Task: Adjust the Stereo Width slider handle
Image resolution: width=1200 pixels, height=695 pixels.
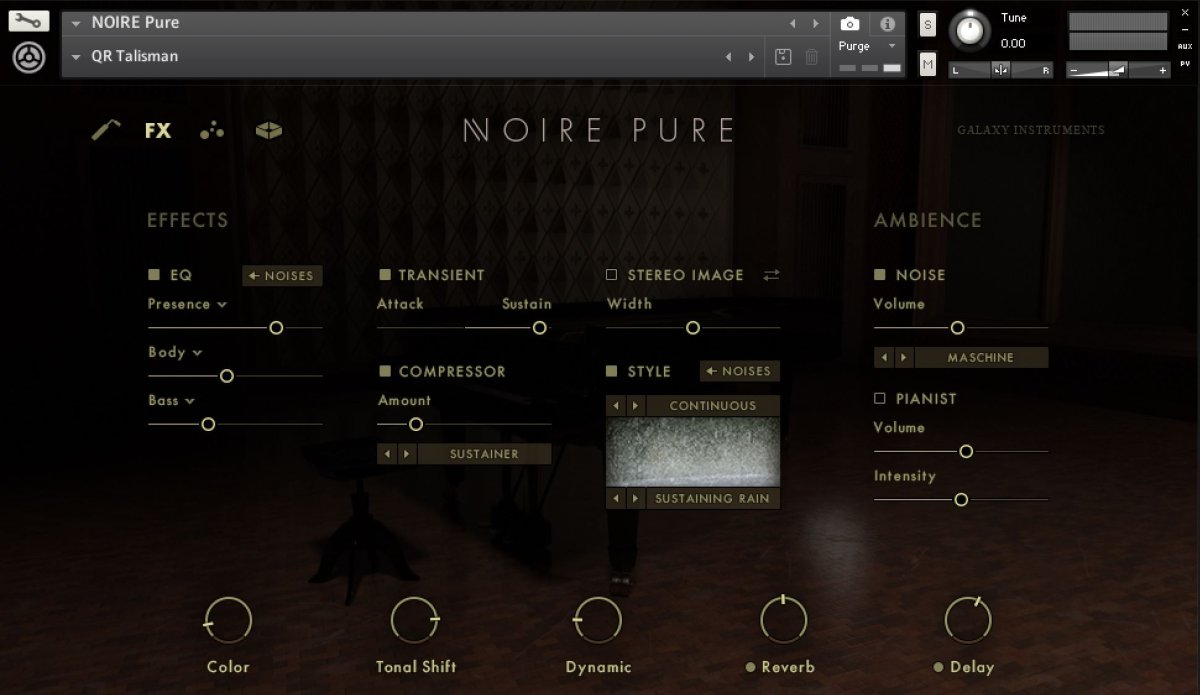Action: 692,327
